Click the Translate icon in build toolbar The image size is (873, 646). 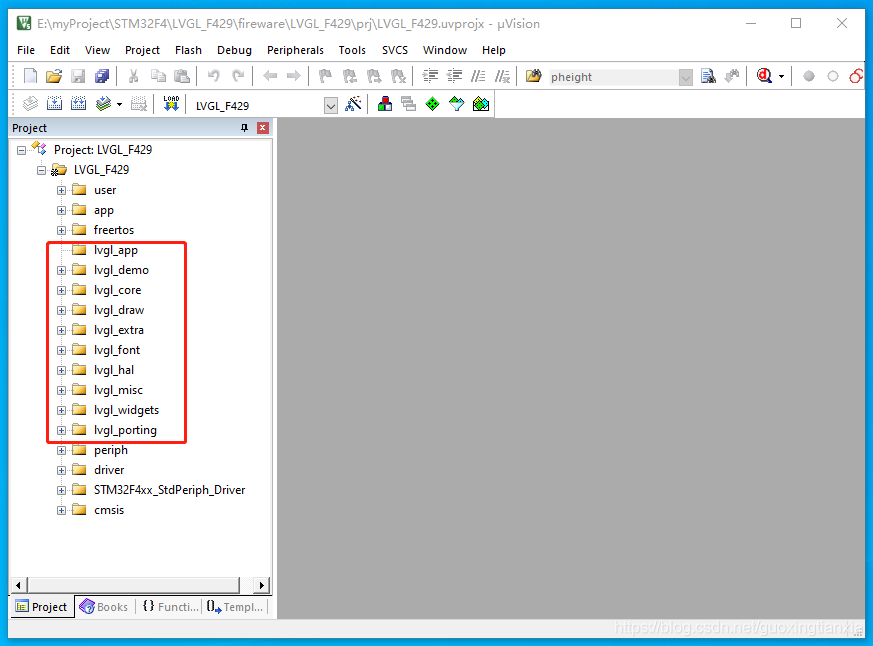(31, 104)
